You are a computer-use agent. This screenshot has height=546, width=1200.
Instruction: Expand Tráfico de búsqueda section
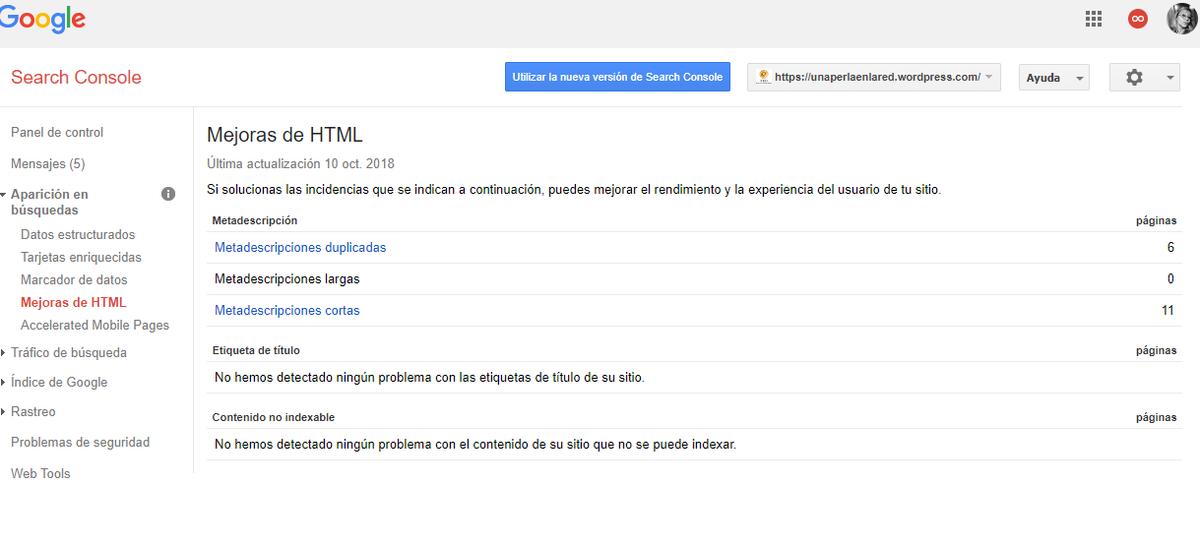3,353
